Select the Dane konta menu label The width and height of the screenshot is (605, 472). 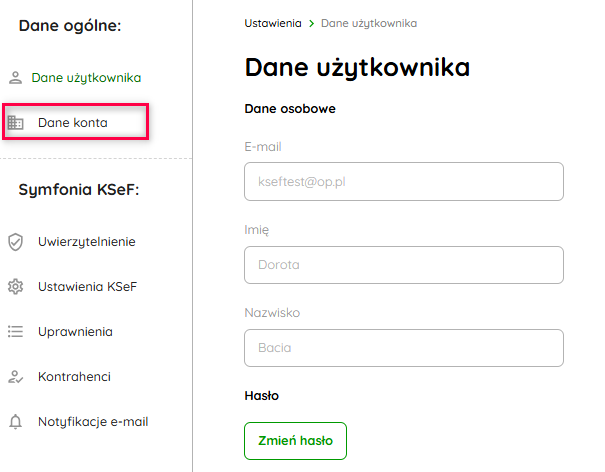click(x=73, y=123)
